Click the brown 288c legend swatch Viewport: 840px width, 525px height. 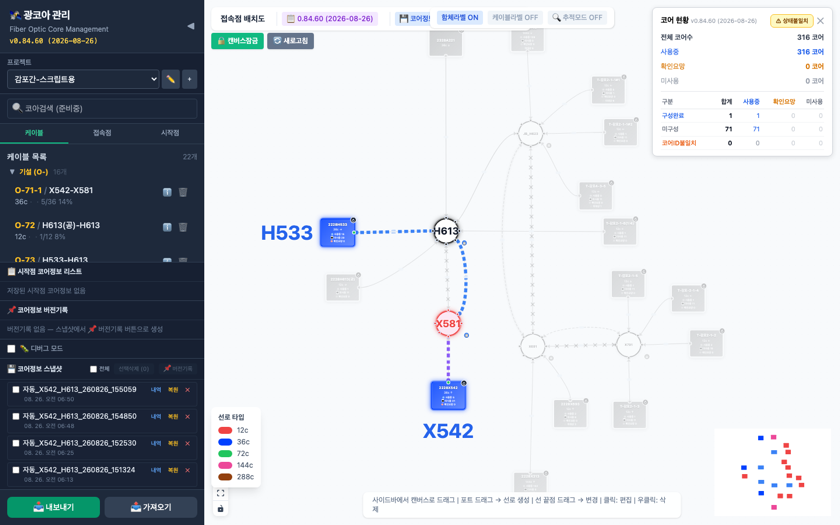coord(225,477)
